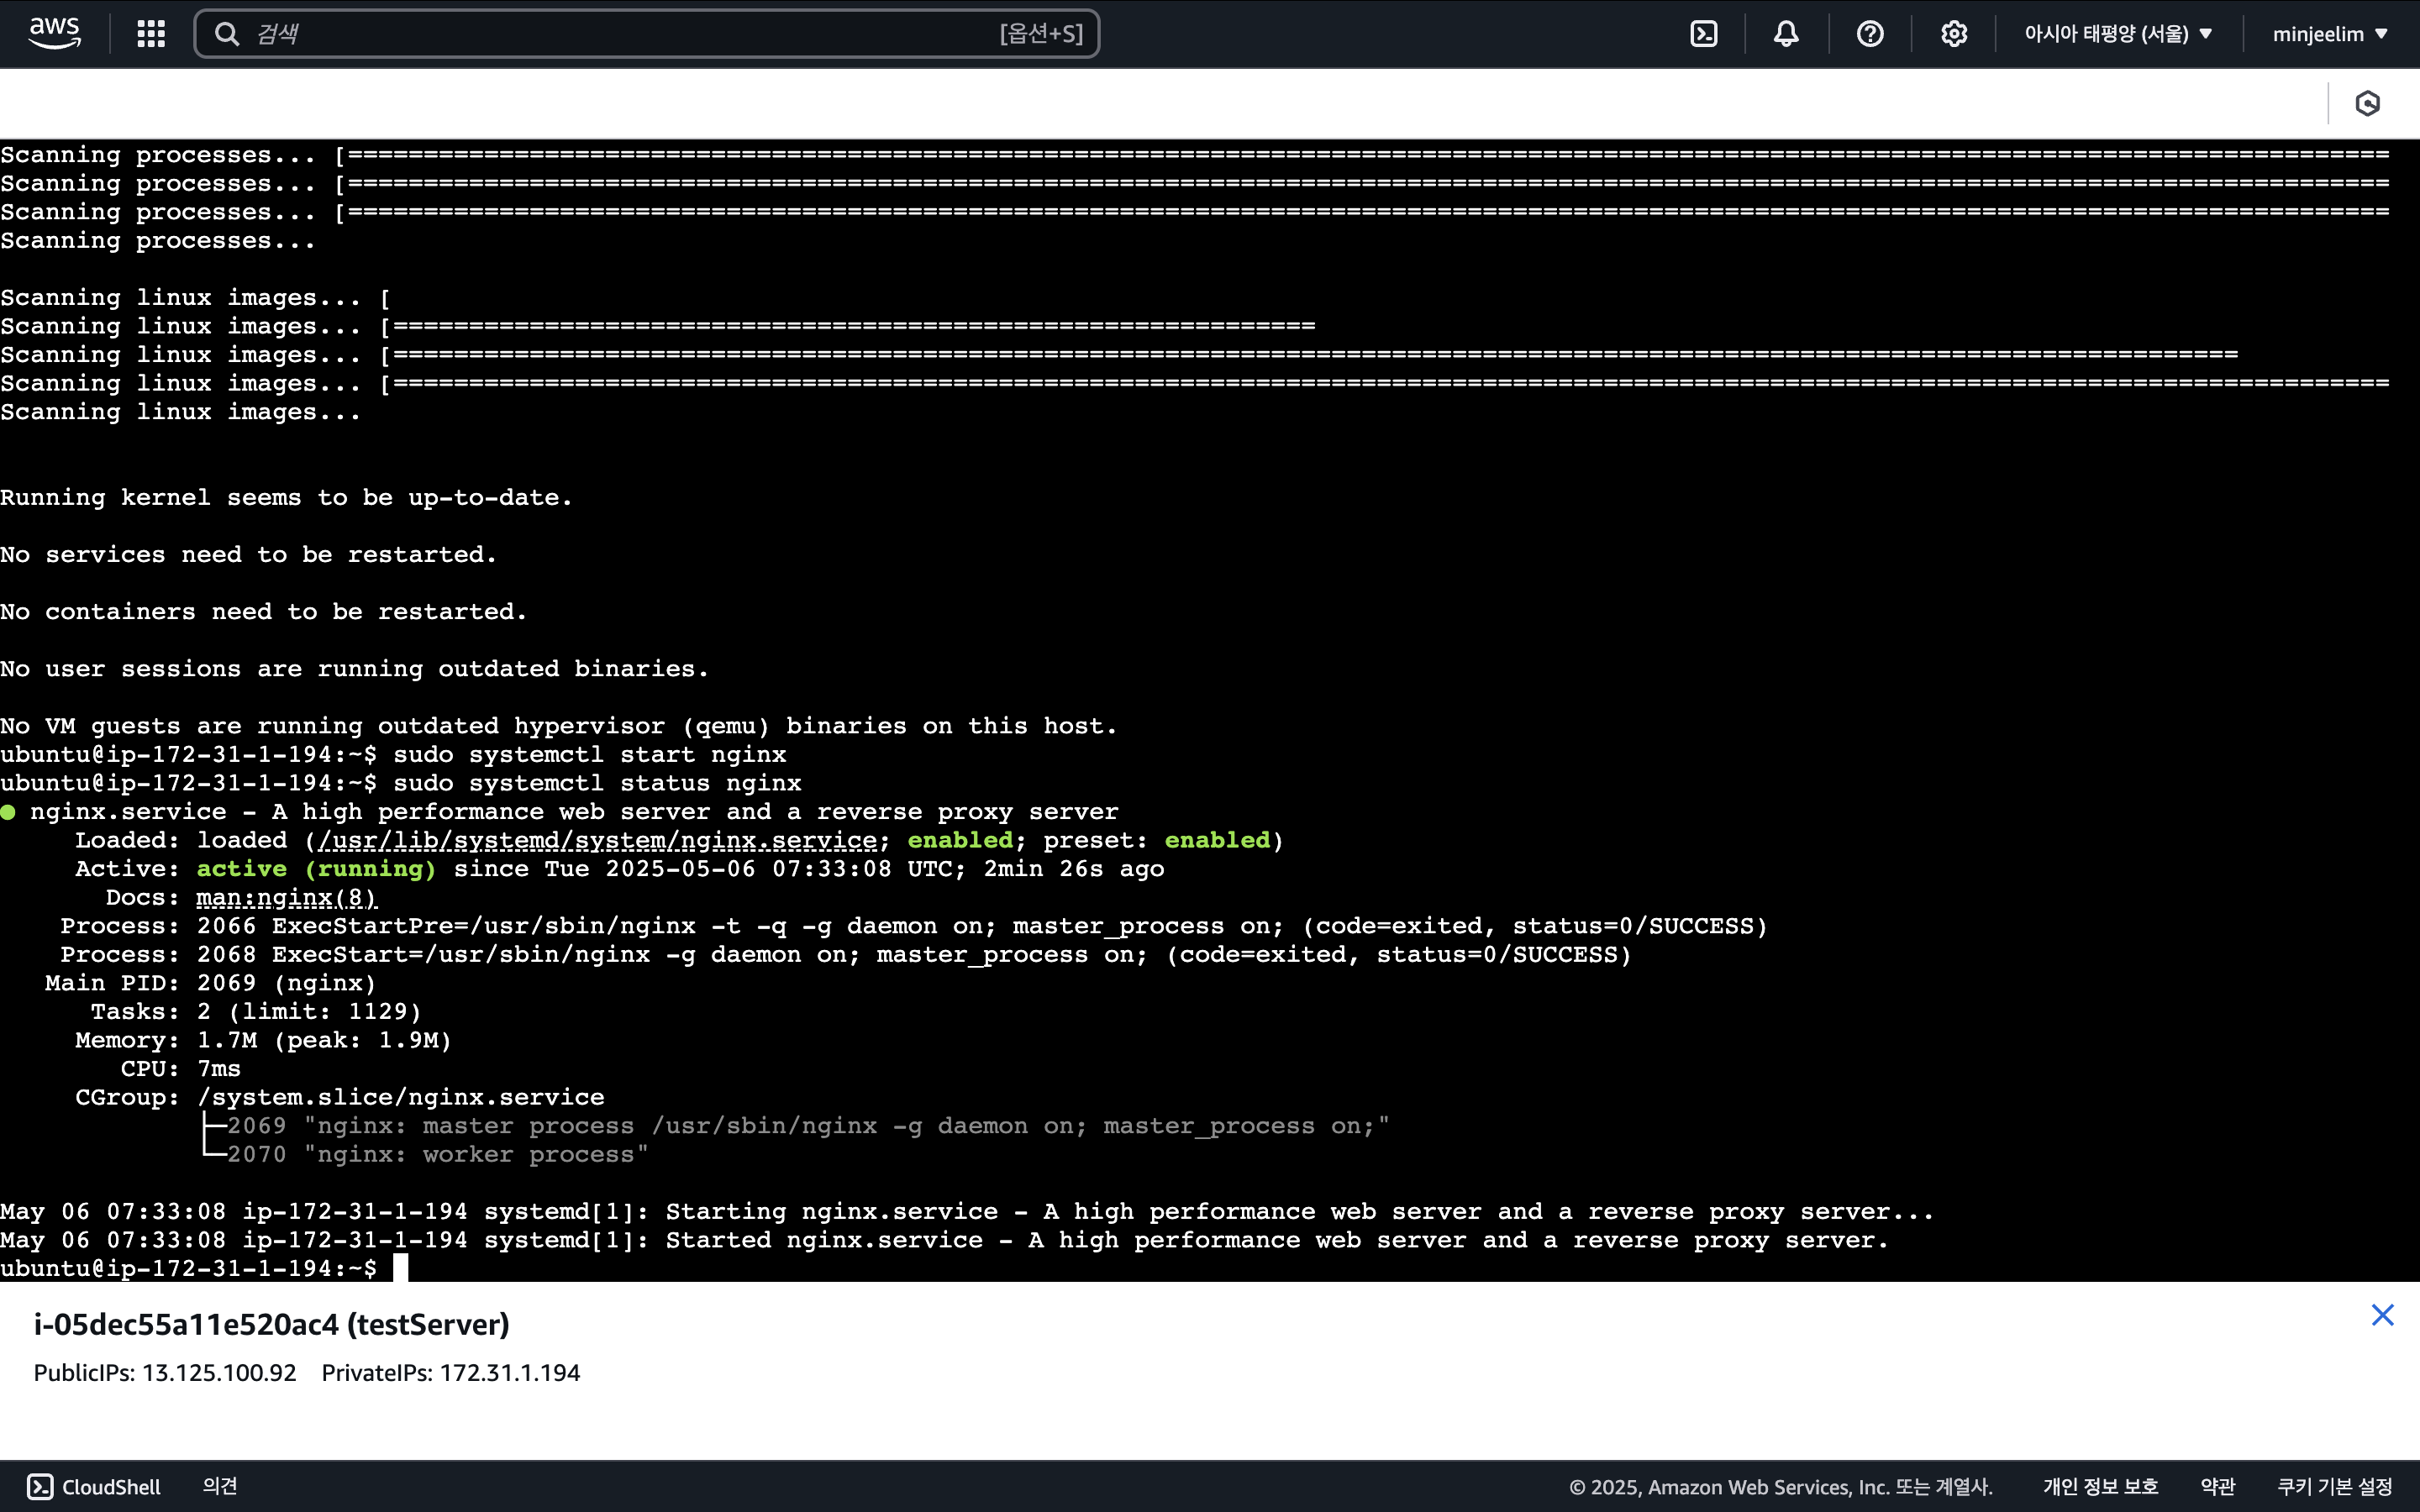The width and height of the screenshot is (2420, 1512).
Task: Focus the AWS search input field
Action: click(x=620, y=34)
